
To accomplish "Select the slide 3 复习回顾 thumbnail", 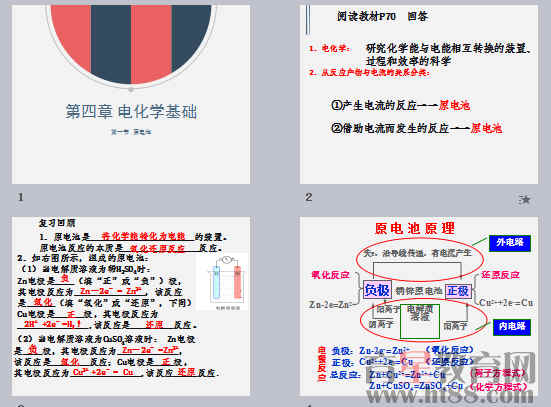I will click(x=131, y=306).
